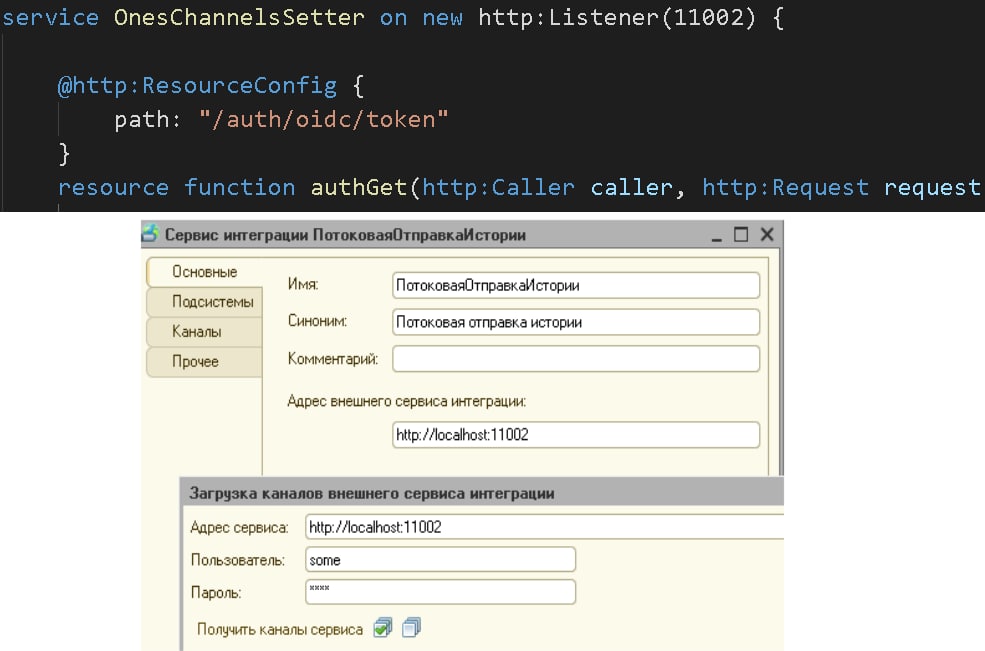This screenshot has height=651, width=985.
Task: Click the integration service window title icon
Action: click(150, 234)
